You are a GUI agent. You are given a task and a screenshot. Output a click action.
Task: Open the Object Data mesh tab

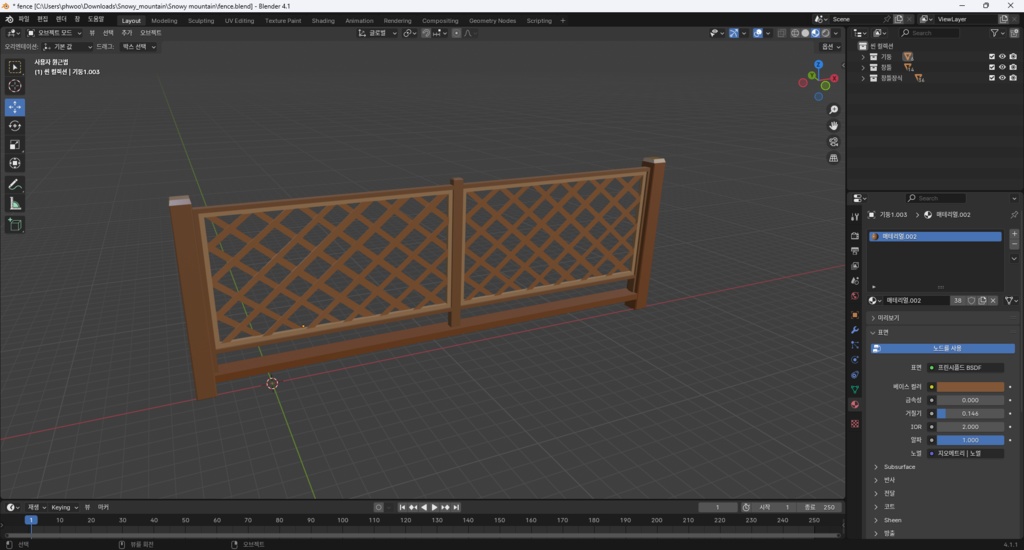click(855, 389)
